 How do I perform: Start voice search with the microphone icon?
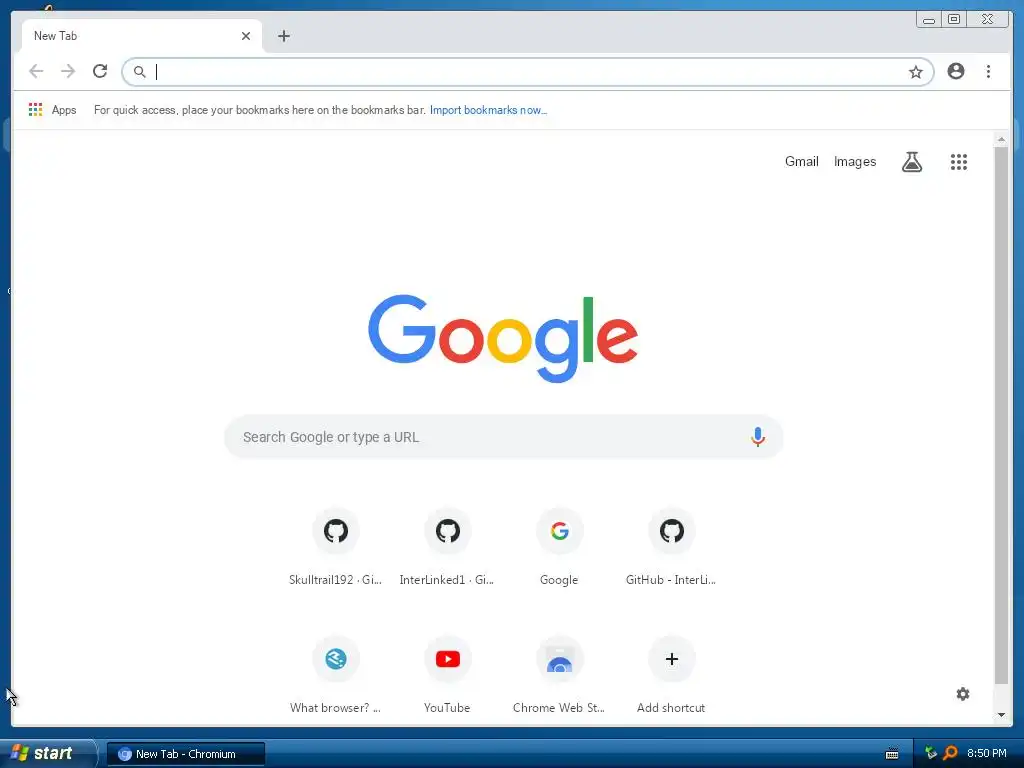(x=758, y=437)
